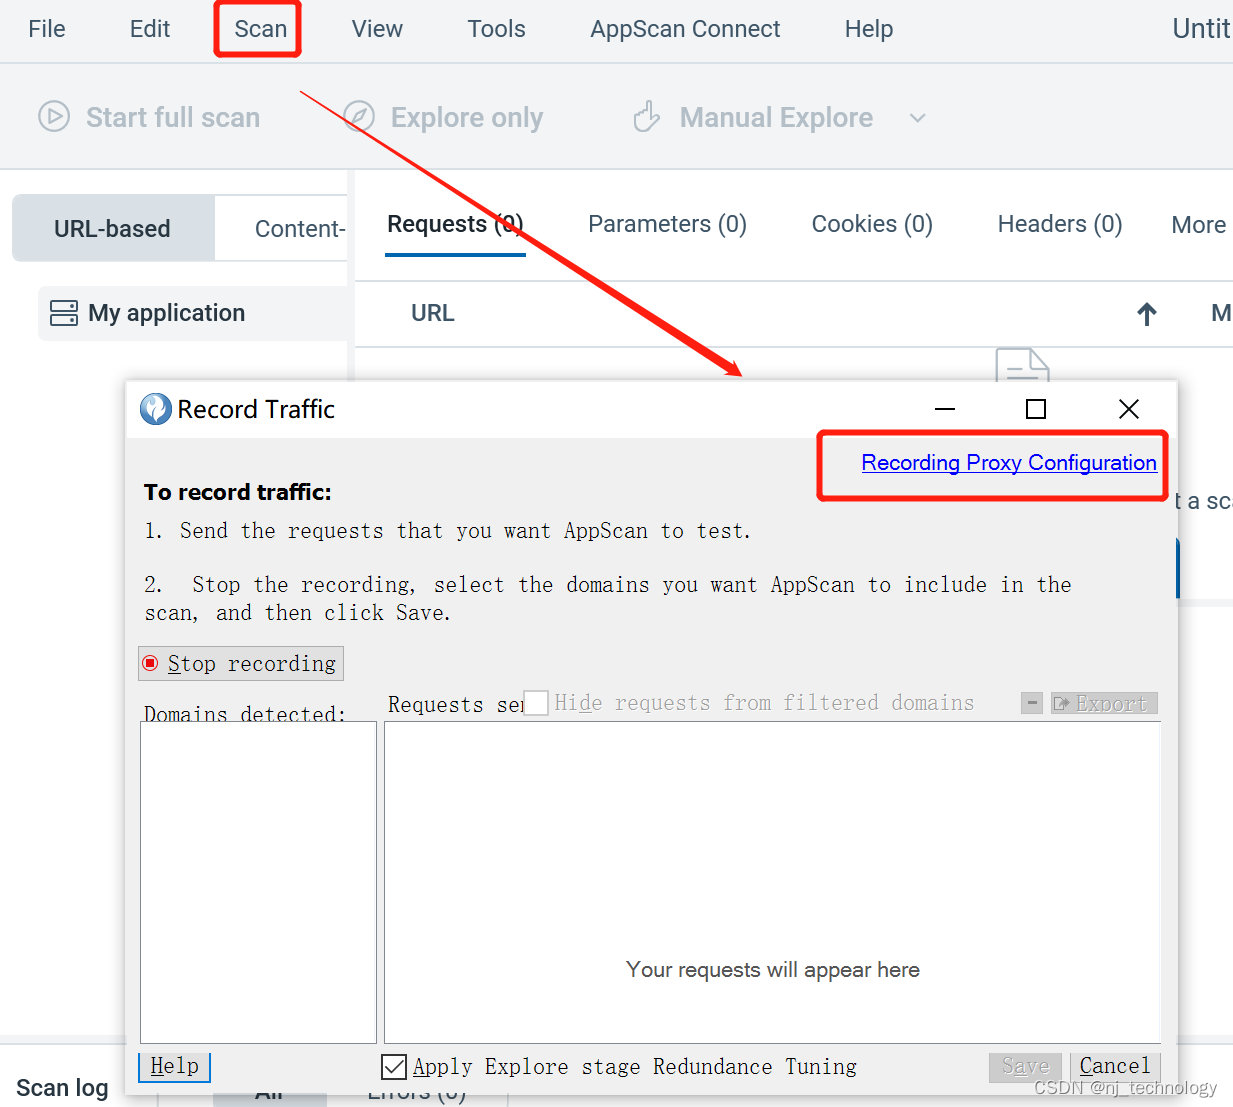Click the Start full scan play icon
This screenshot has width=1233, height=1107.
pyautogui.click(x=54, y=117)
